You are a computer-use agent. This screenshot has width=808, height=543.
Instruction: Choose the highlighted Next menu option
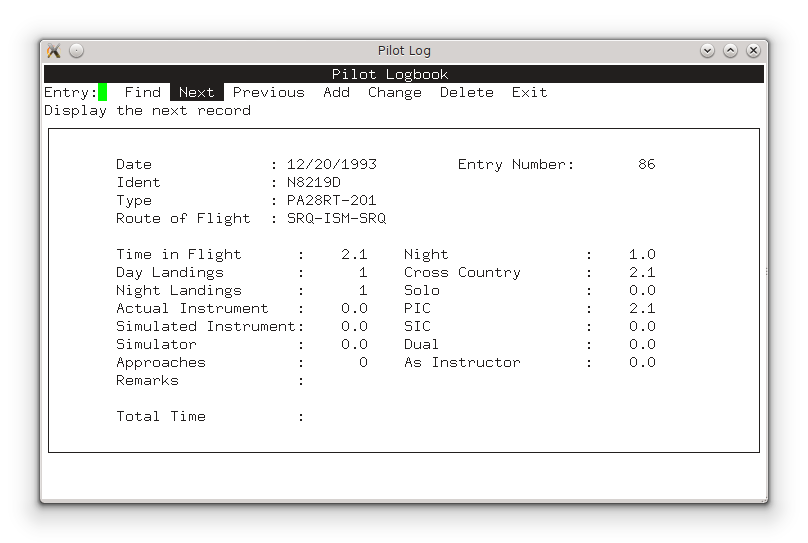196,92
